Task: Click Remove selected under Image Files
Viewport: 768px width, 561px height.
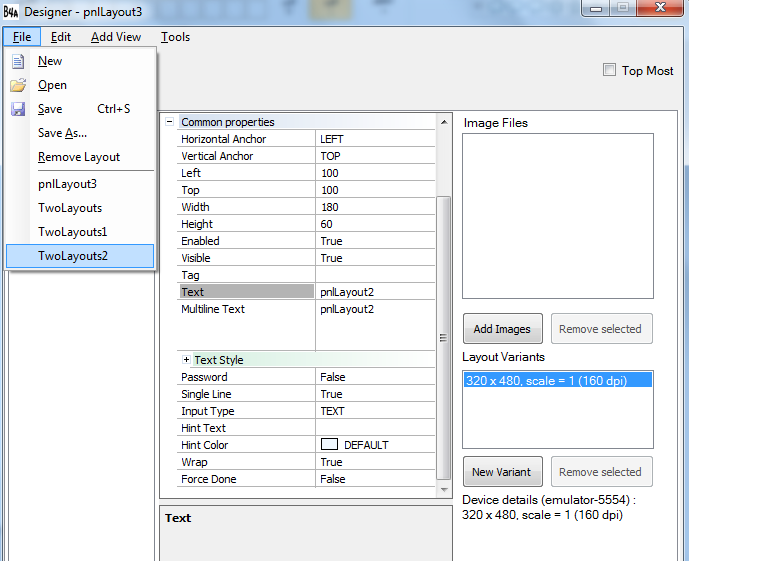Action: (601, 329)
